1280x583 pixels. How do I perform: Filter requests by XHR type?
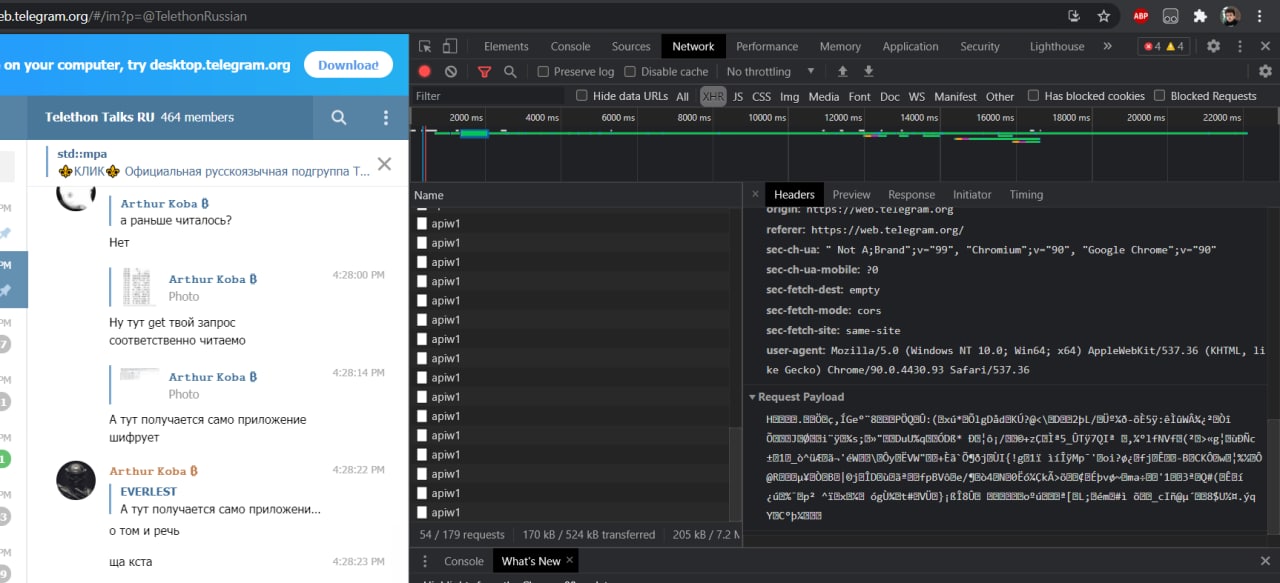coord(713,96)
